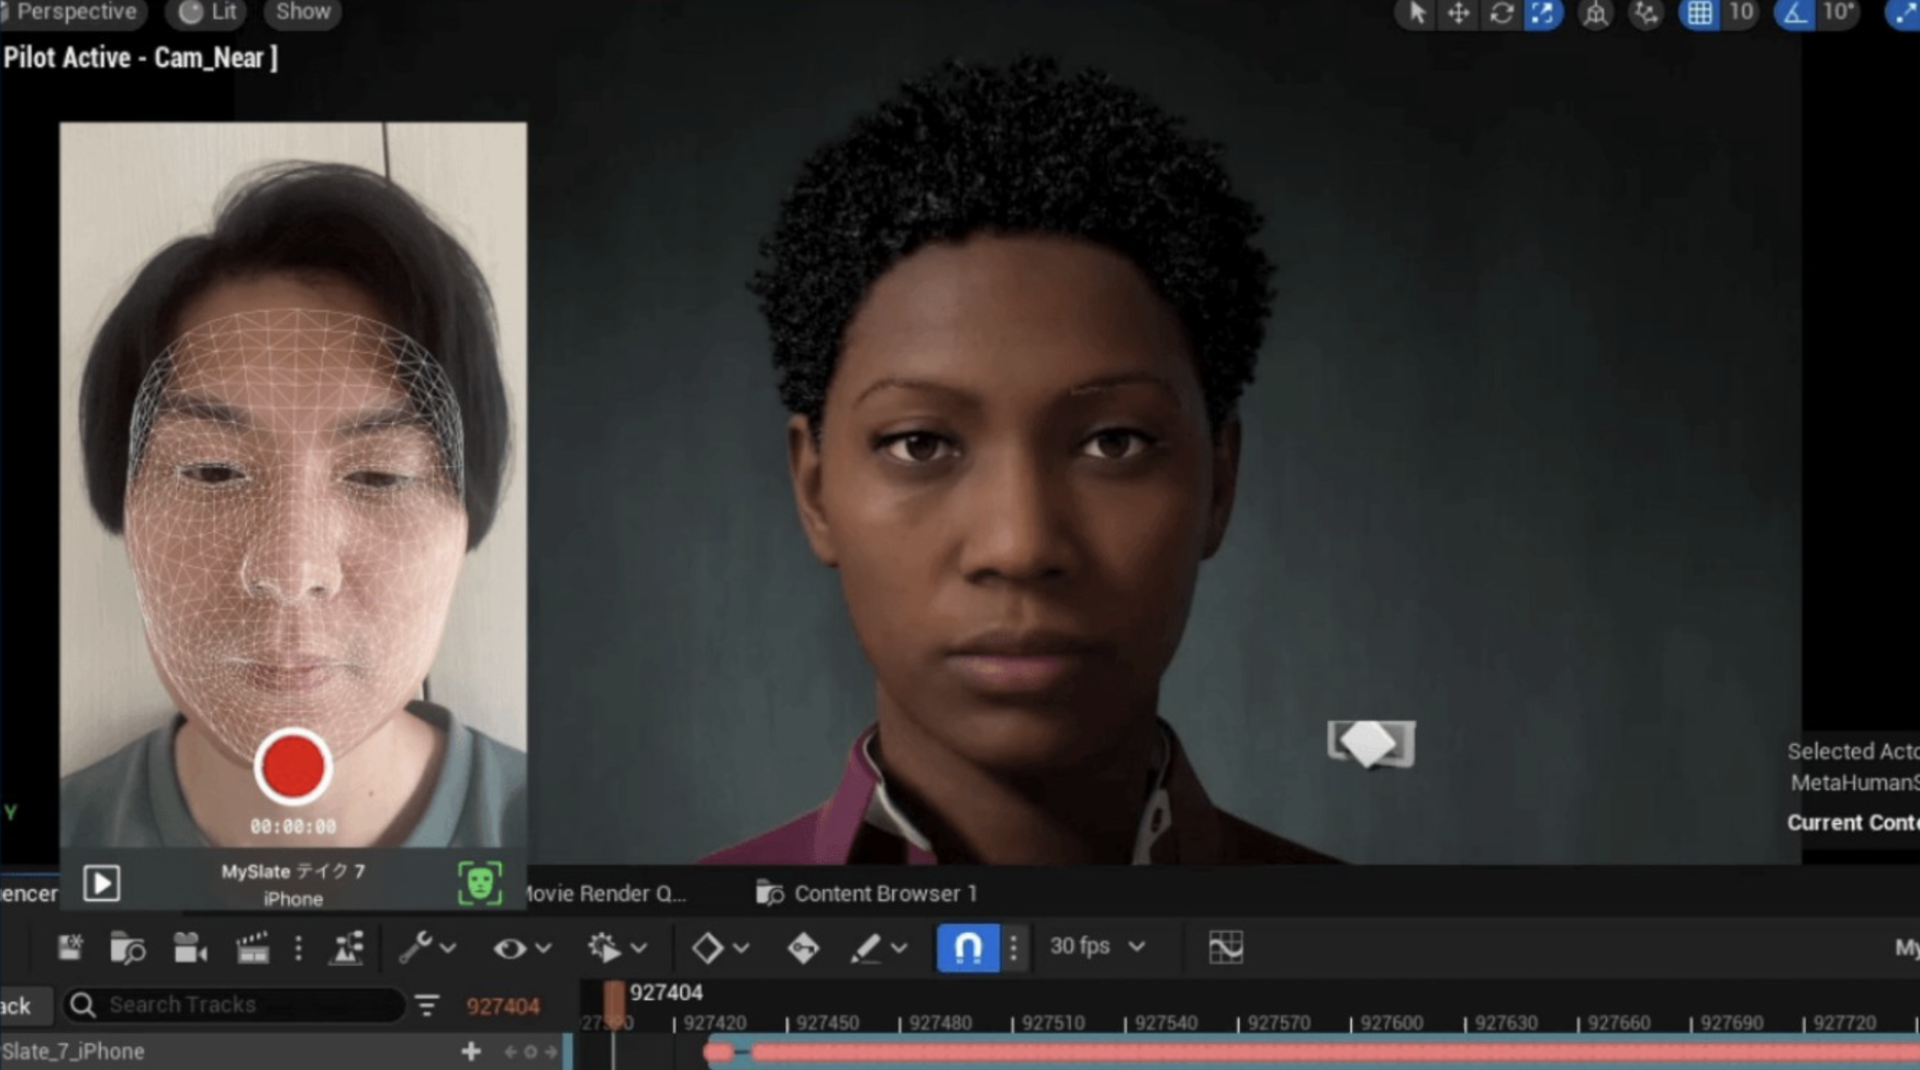
Task: Jump to previous key on Slate_7_iPhone track
Action: 510,1052
